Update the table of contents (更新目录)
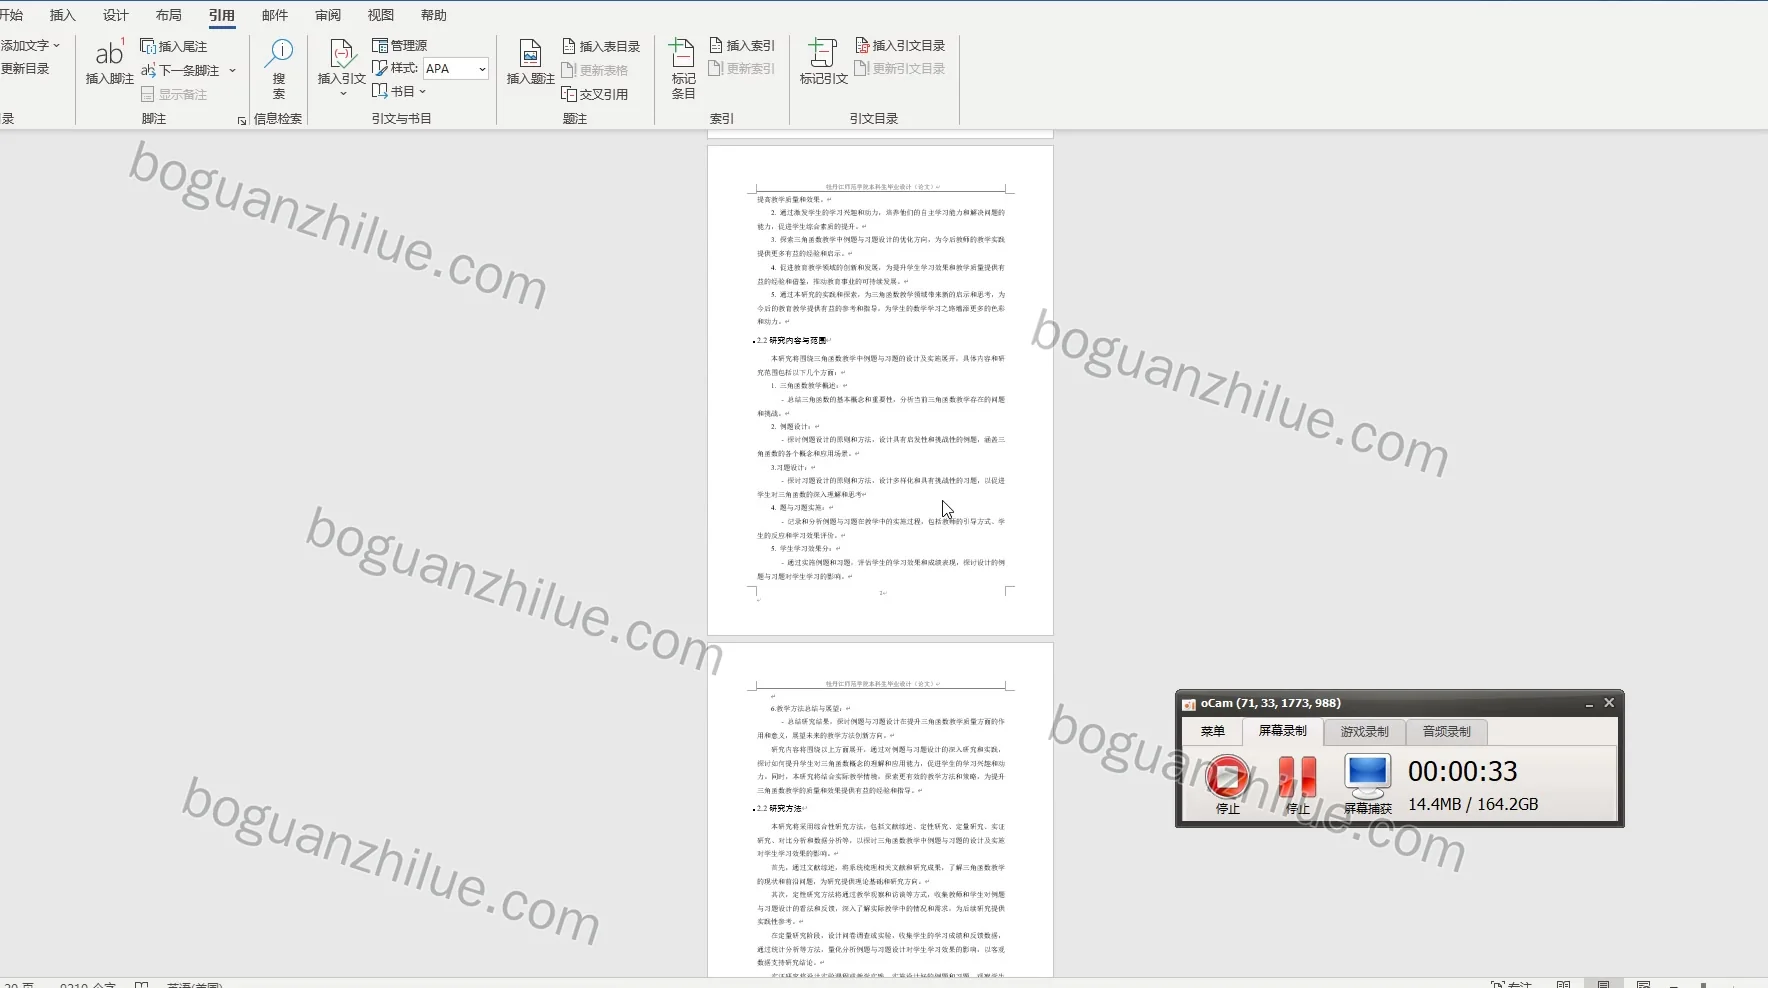This screenshot has width=1768, height=988. [x=25, y=68]
